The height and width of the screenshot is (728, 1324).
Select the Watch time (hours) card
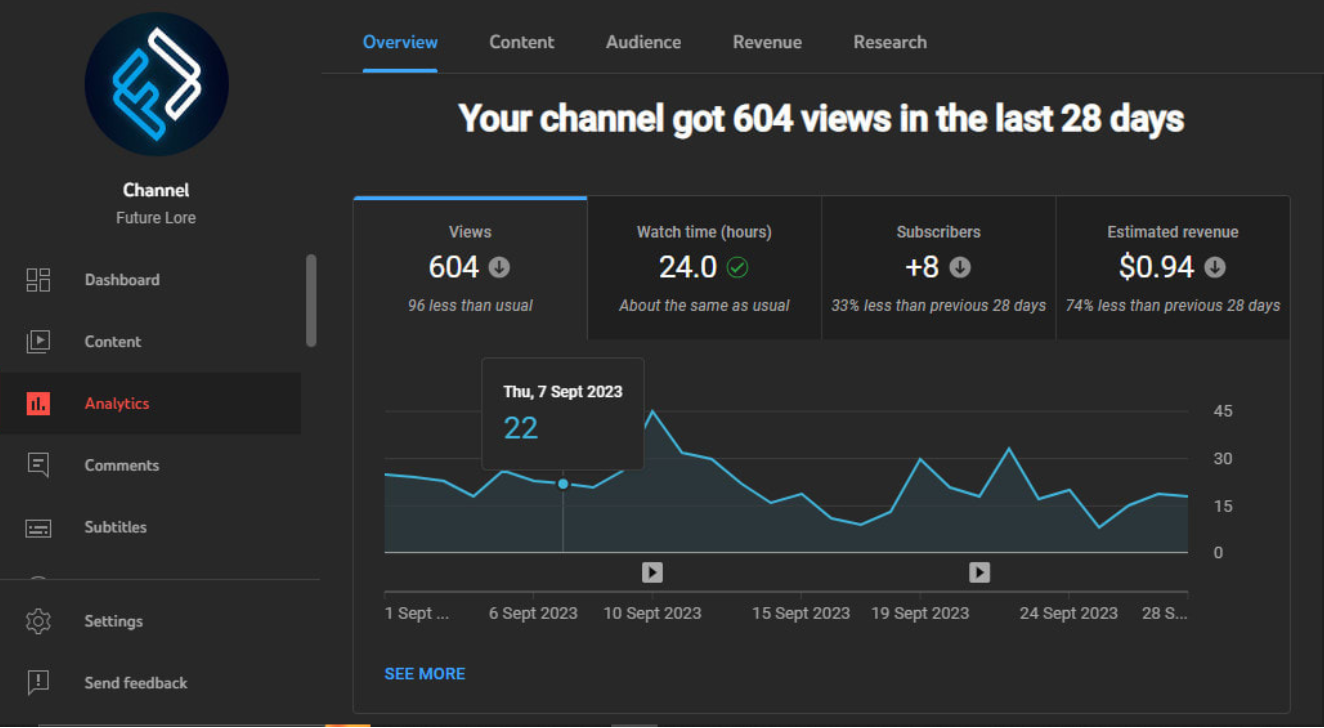704,268
